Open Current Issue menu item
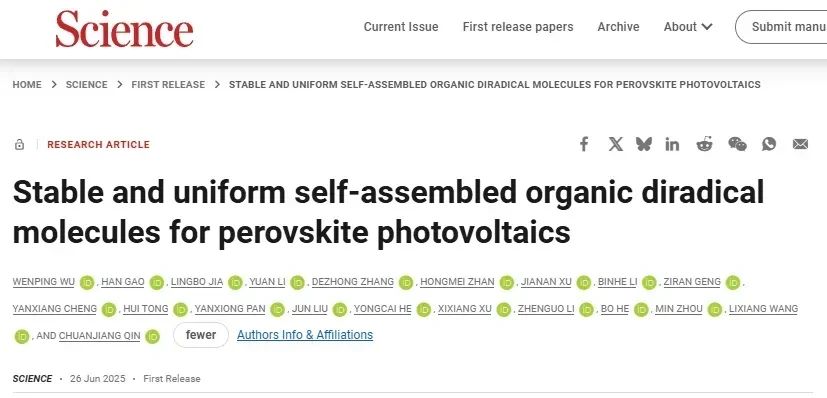Viewport: 827px width, 398px height. [x=401, y=27]
